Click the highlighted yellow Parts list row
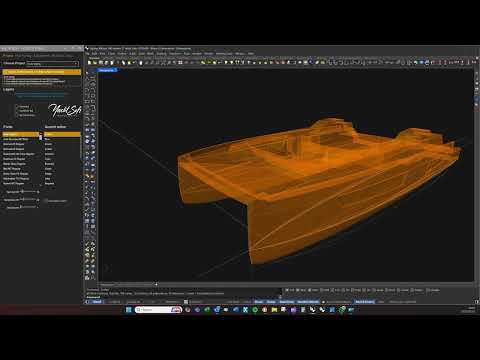This screenshot has height=360, width=480. pyautogui.click(x=21, y=134)
